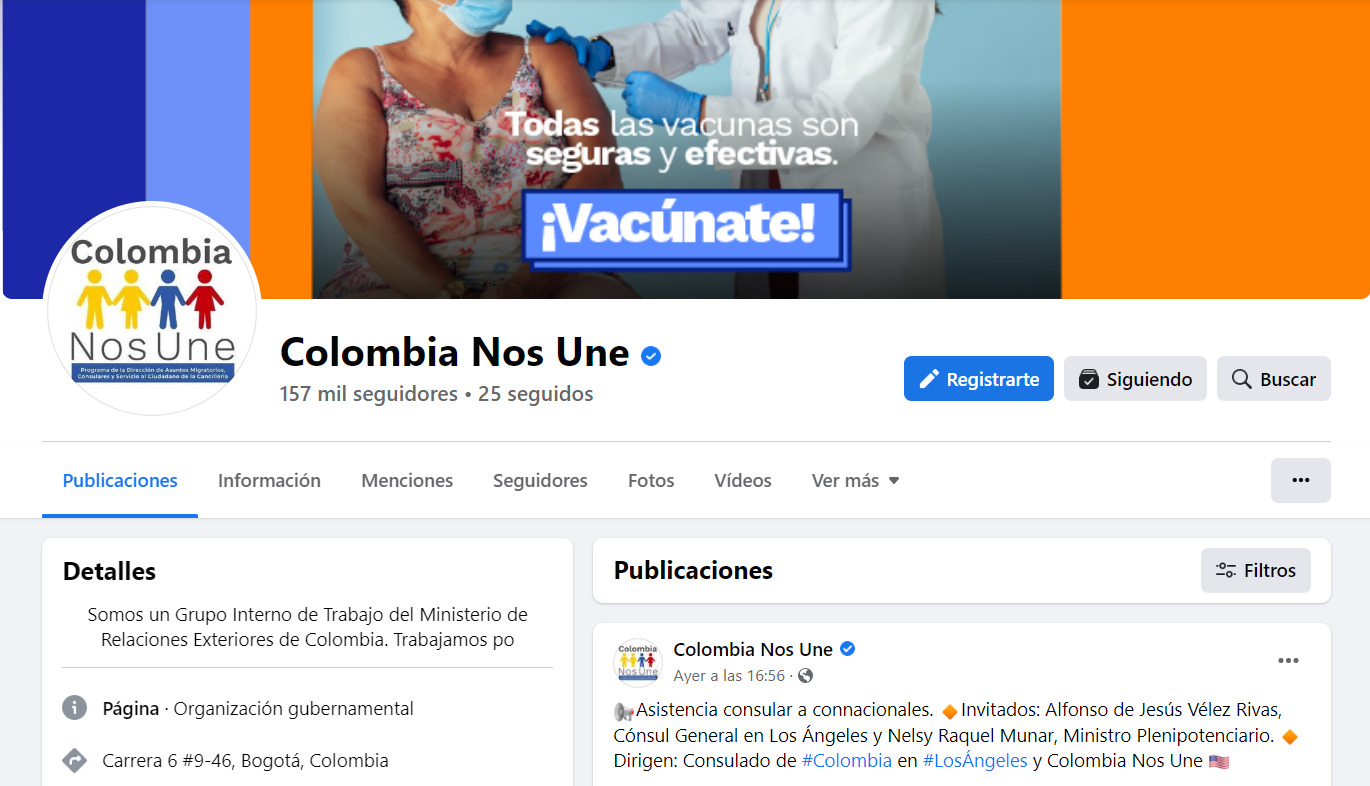
Task: Click the directions arrow icon by address
Action: pyautogui.click(x=75, y=760)
